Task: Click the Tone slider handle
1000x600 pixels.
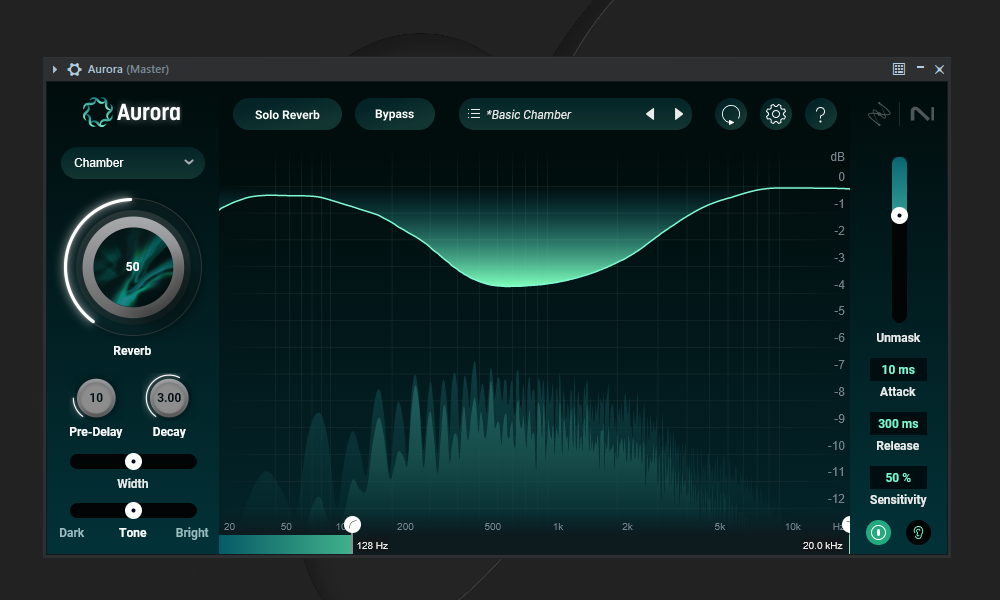Action: pyautogui.click(x=133, y=510)
